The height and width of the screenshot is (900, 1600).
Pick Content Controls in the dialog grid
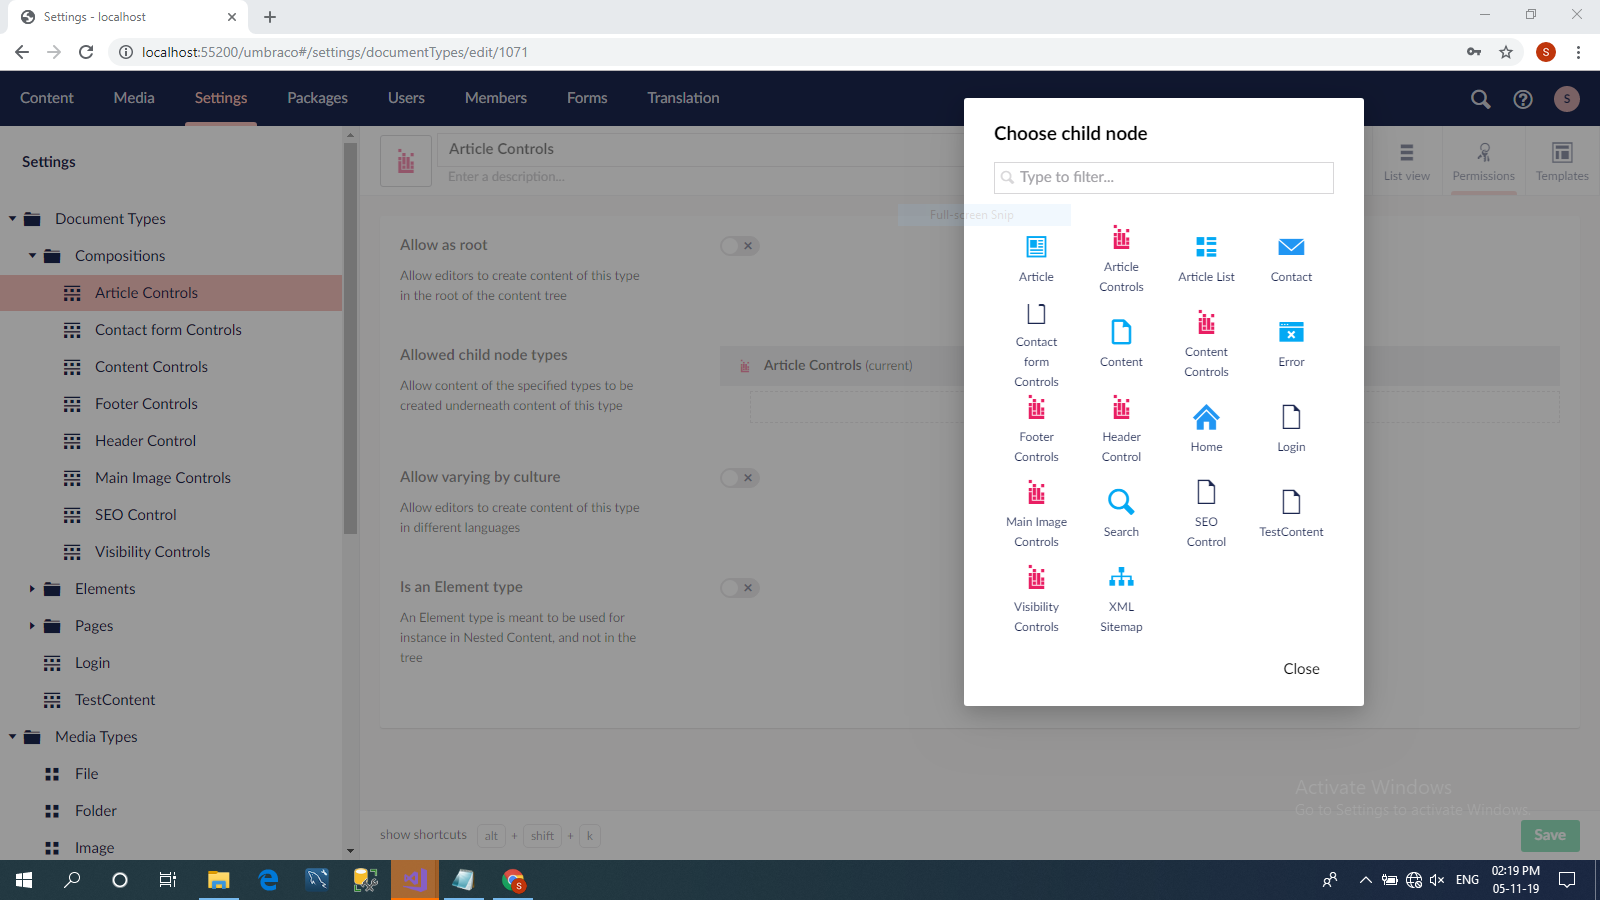(x=1206, y=343)
